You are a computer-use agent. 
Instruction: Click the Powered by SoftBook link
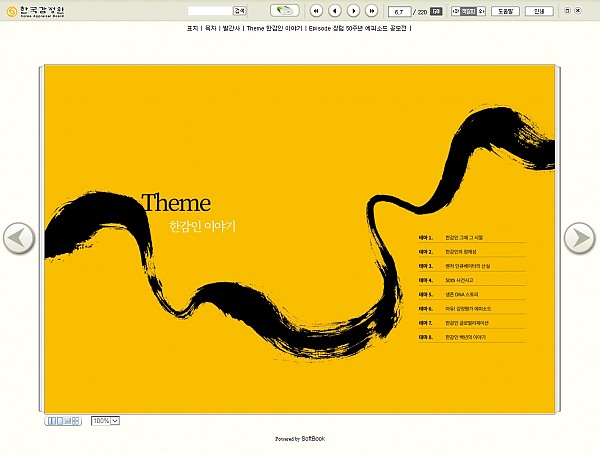pos(300,439)
